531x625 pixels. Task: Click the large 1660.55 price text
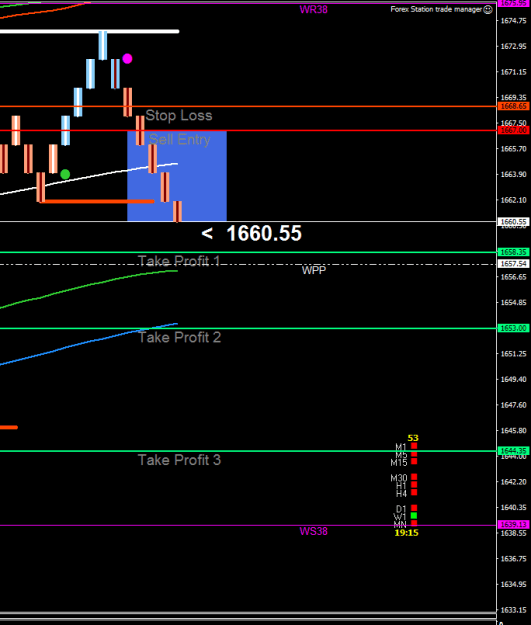[x=264, y=233]
